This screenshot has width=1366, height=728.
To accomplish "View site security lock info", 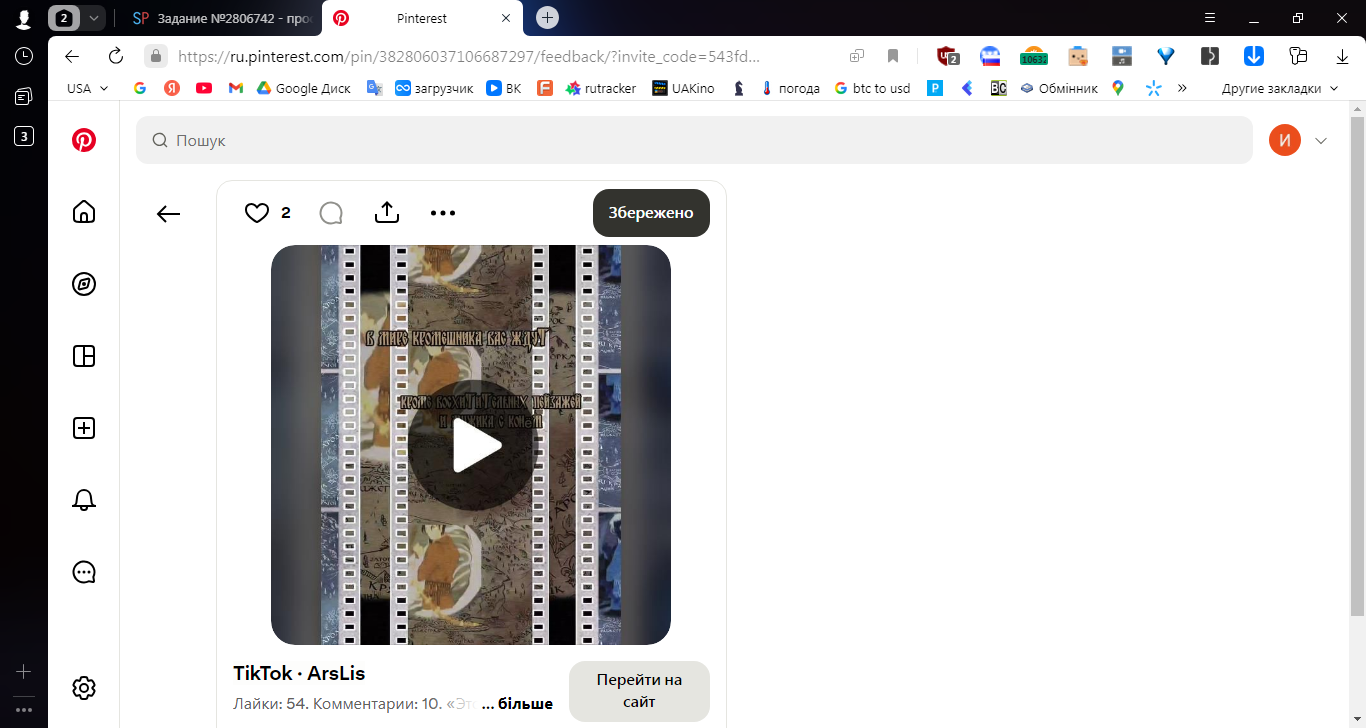I will pos(154,56).
